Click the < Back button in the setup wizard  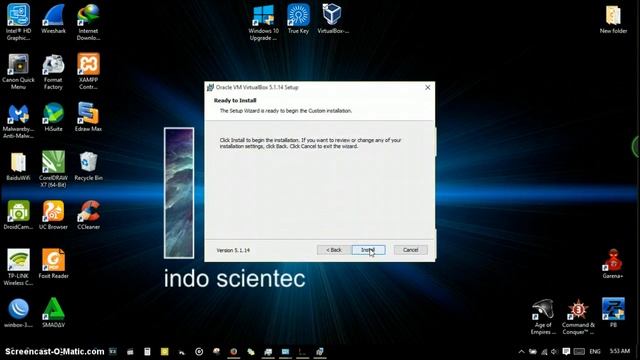(x=333, y=250)
